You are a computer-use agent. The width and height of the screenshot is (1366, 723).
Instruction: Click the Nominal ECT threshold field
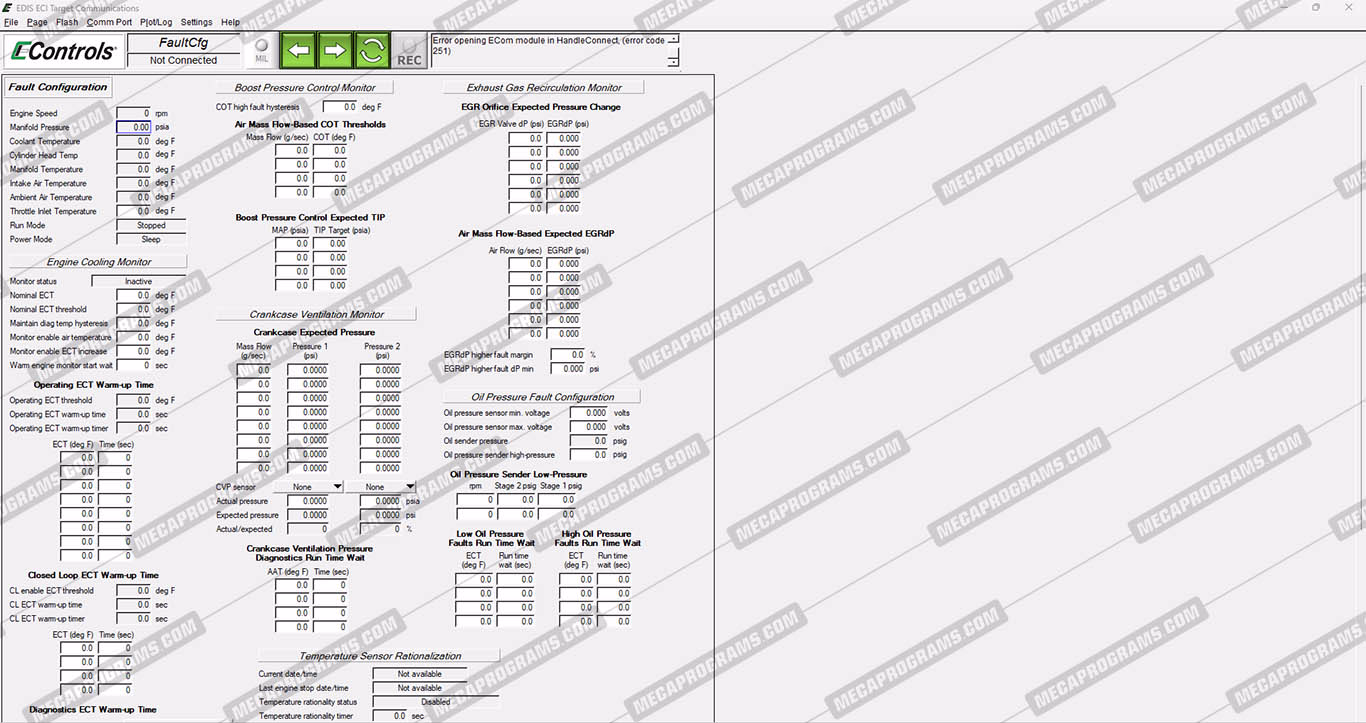click(x=134, y=310)
